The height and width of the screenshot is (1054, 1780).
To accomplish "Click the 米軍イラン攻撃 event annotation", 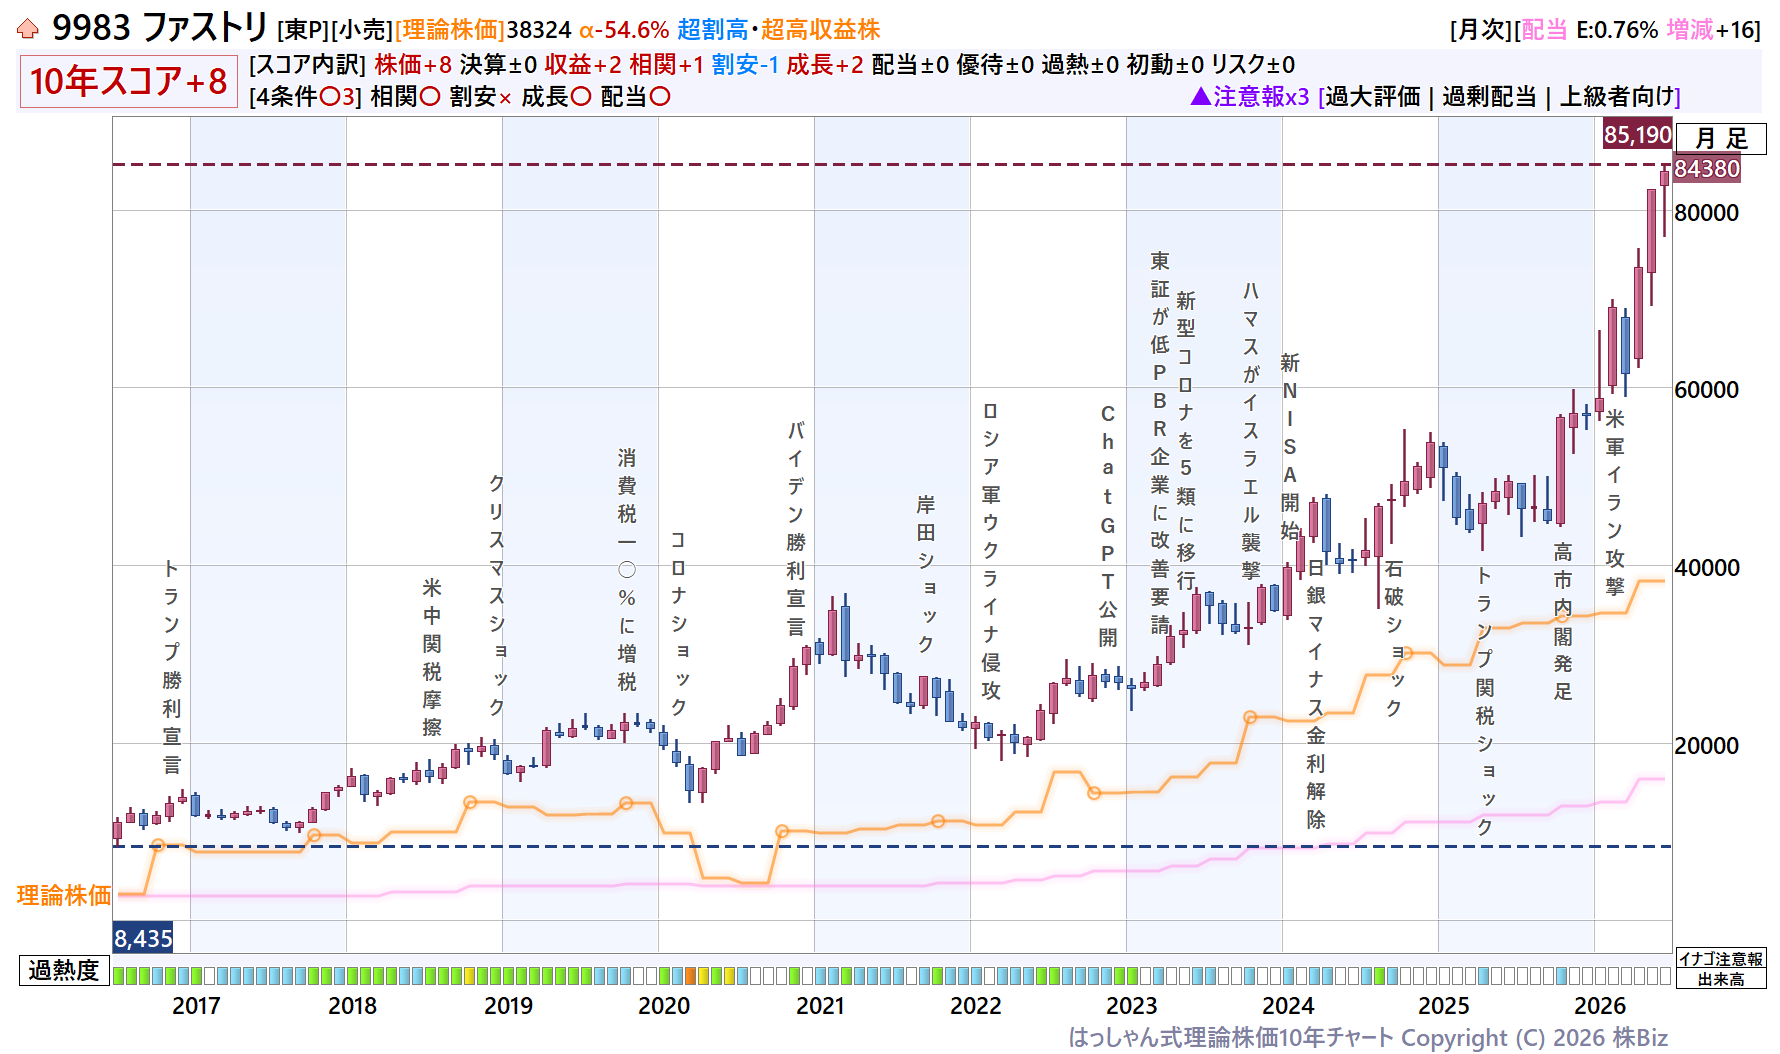I will click(1615, 502).
